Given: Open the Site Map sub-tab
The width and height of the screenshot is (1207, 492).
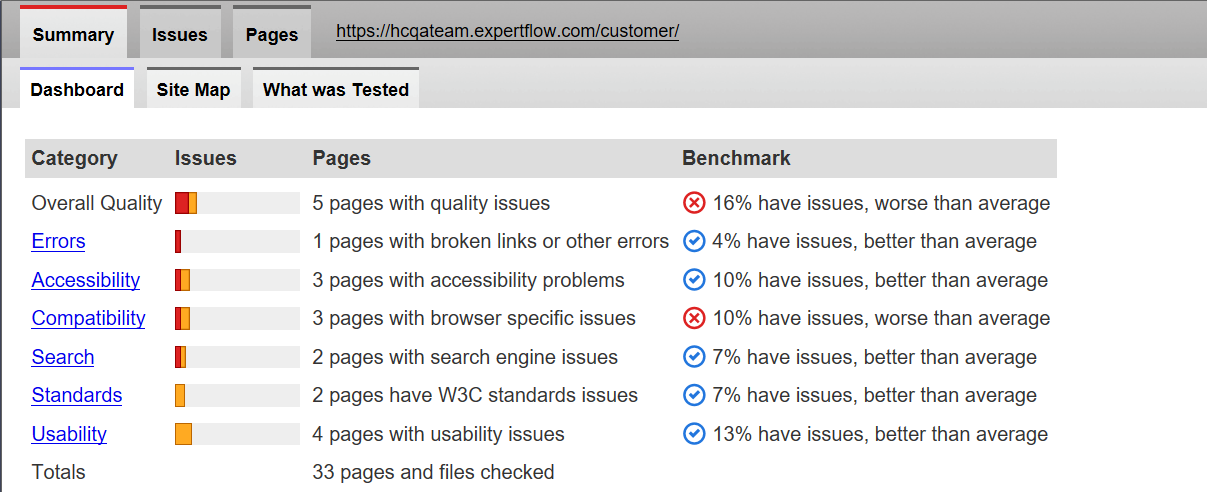Looking at the screenshot, I should [x=193, y=90].
